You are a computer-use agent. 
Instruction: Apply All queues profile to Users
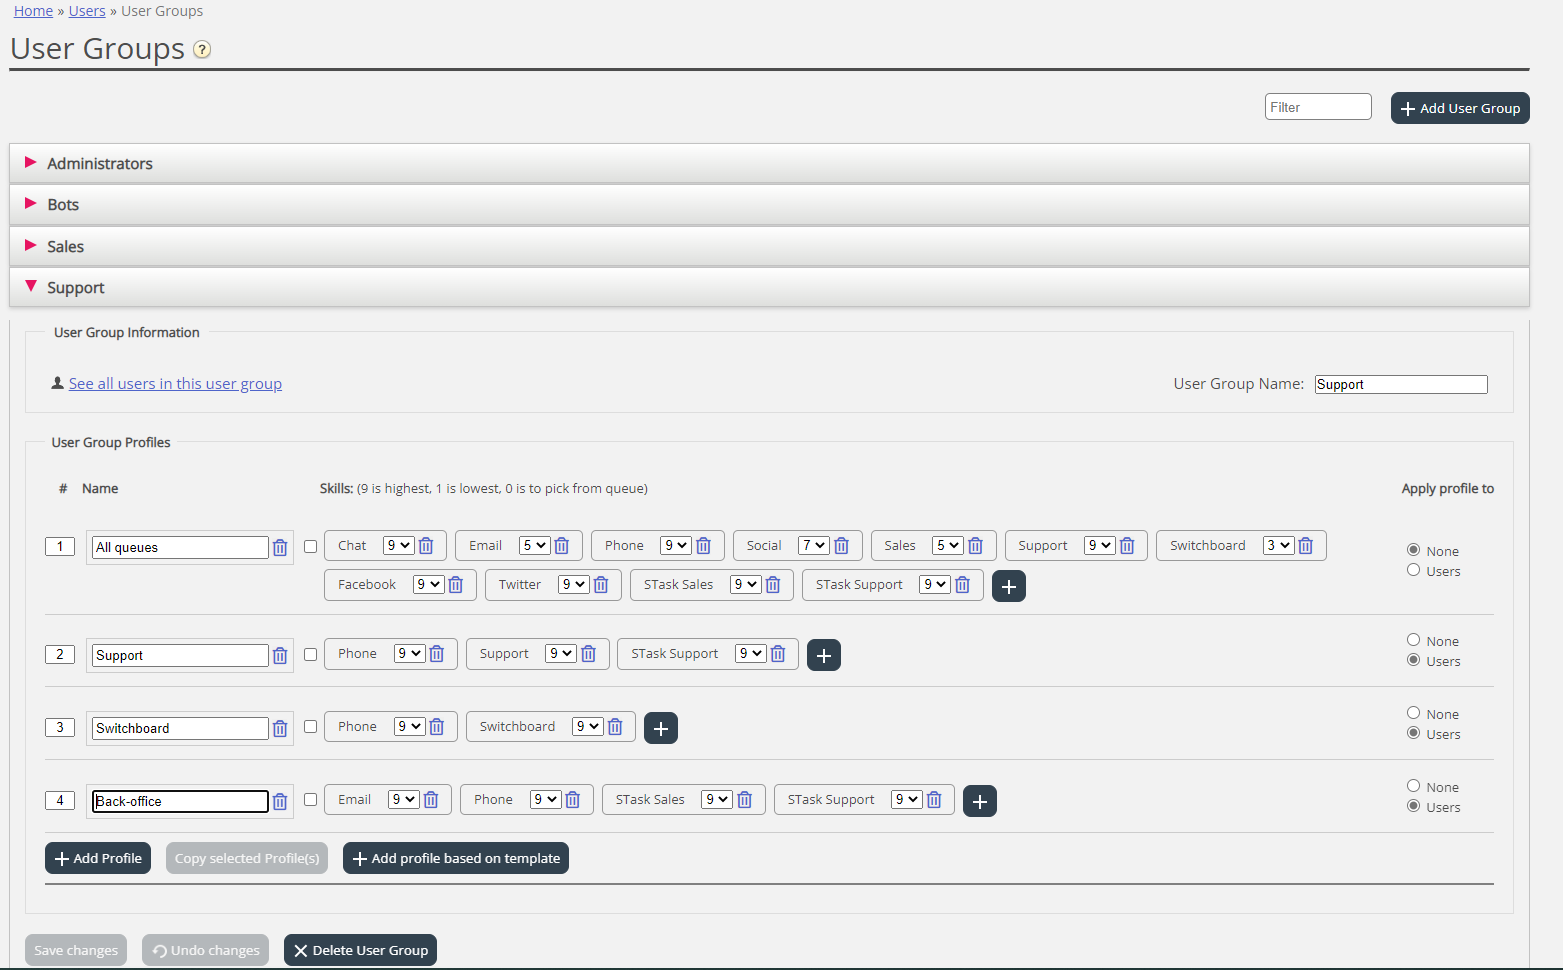(x=1413, y=570)
